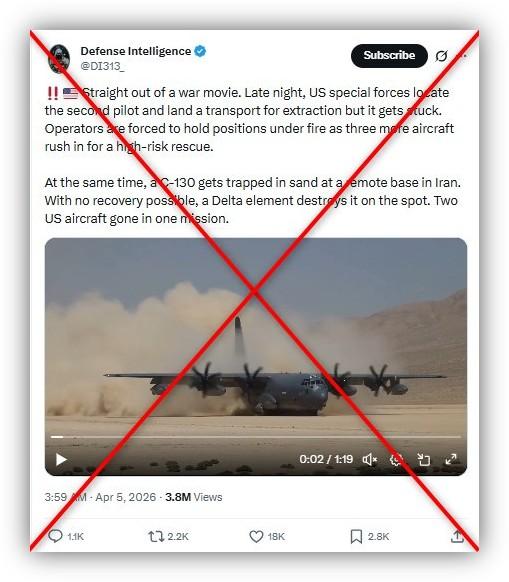Bookmark this post

356,536
